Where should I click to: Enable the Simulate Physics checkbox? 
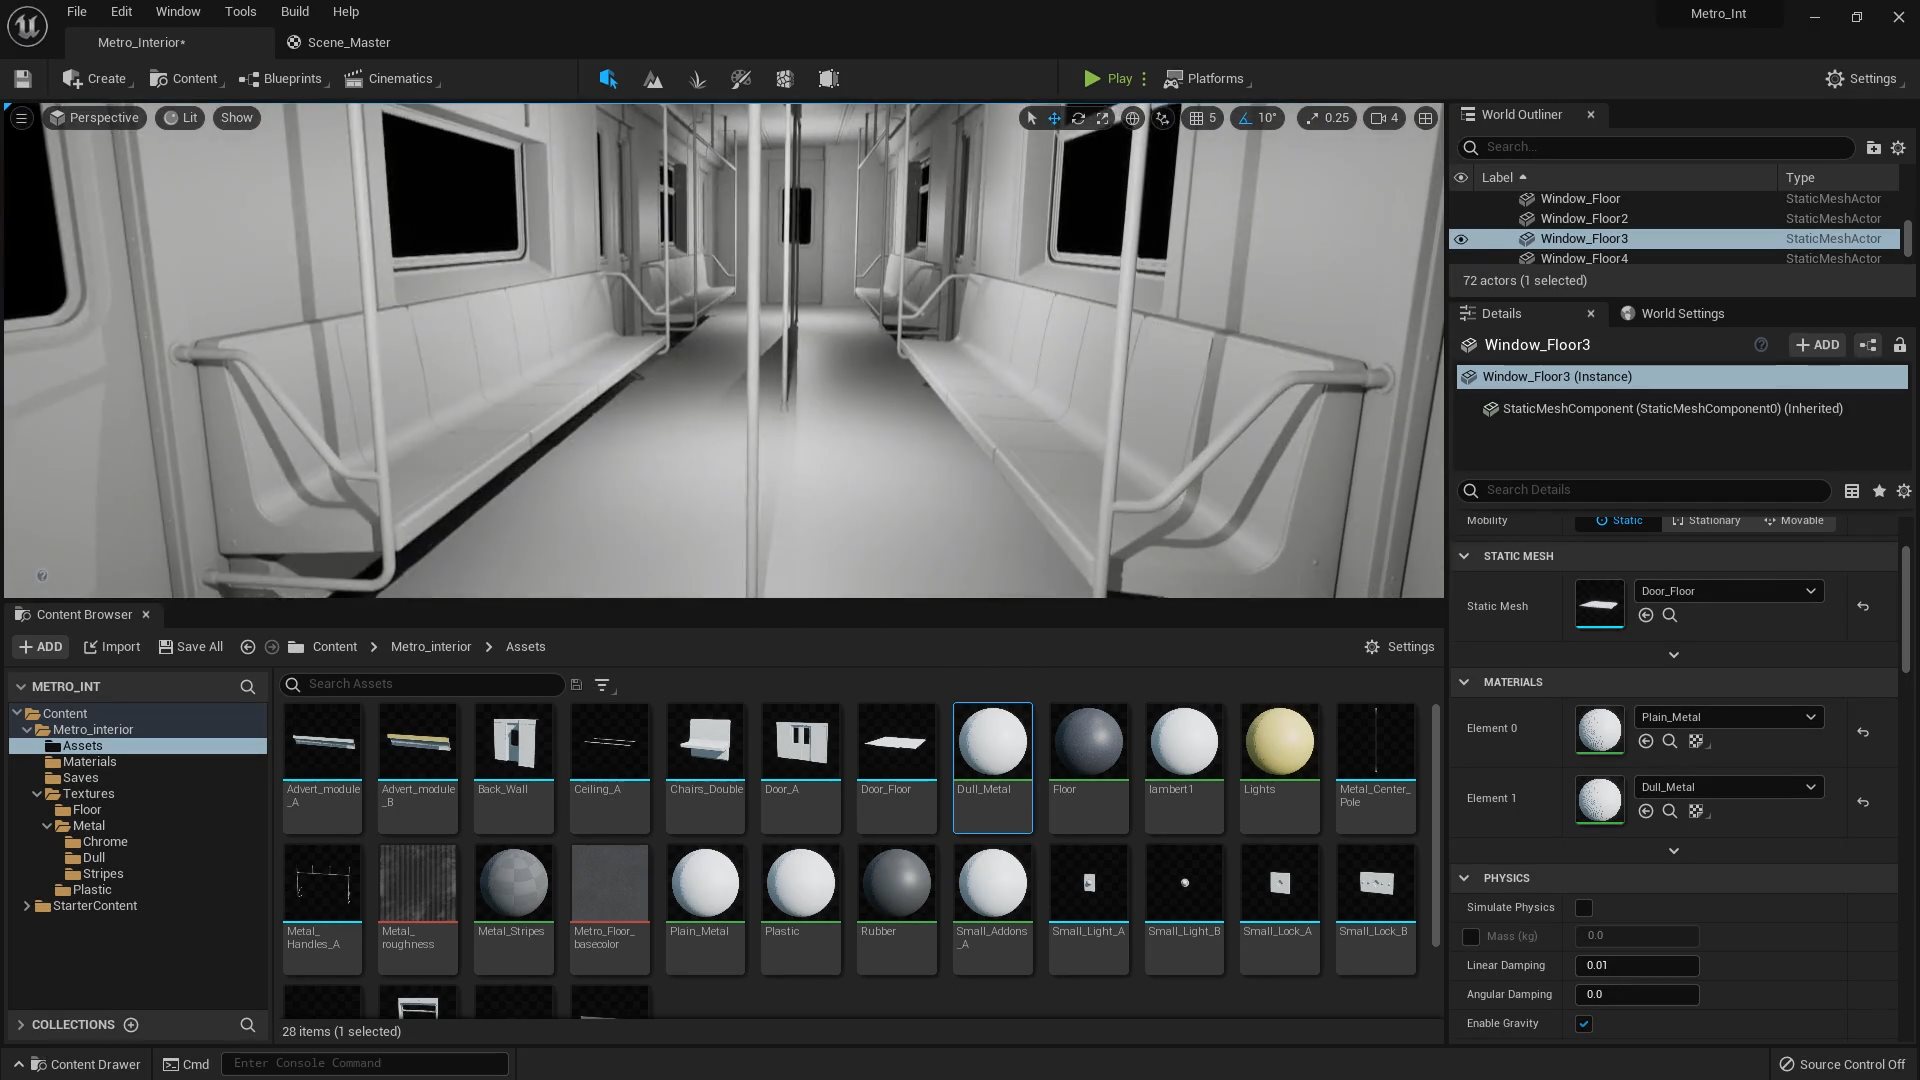tap(1584, 908)
